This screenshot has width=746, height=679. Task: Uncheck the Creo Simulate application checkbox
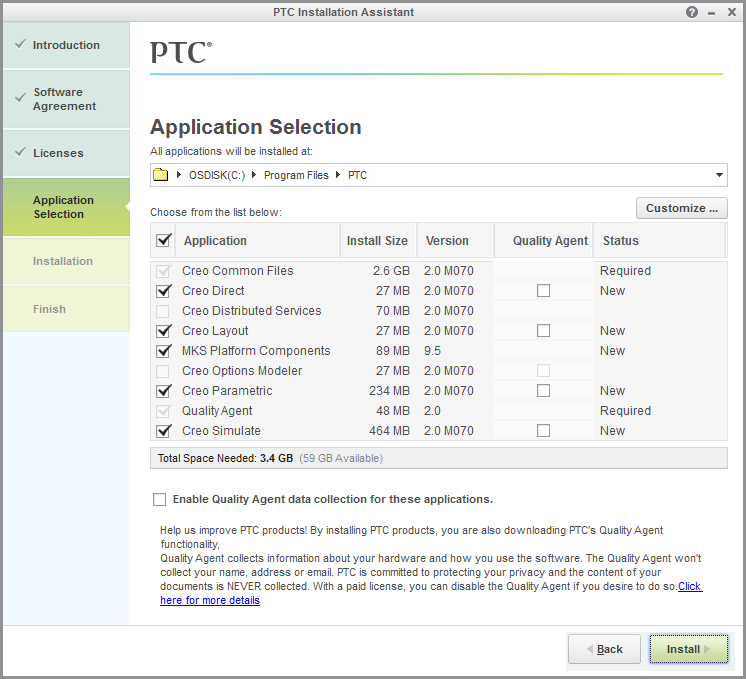point(164,431)
